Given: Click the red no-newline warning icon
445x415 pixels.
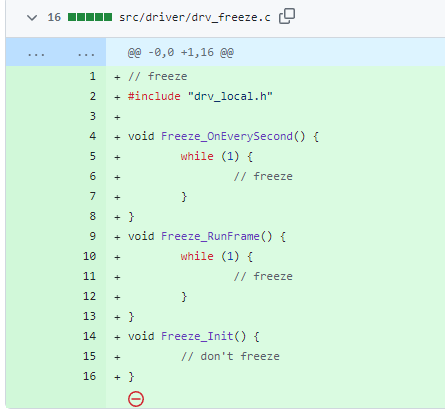Looking at the screenshot, I should click(136, 399).
